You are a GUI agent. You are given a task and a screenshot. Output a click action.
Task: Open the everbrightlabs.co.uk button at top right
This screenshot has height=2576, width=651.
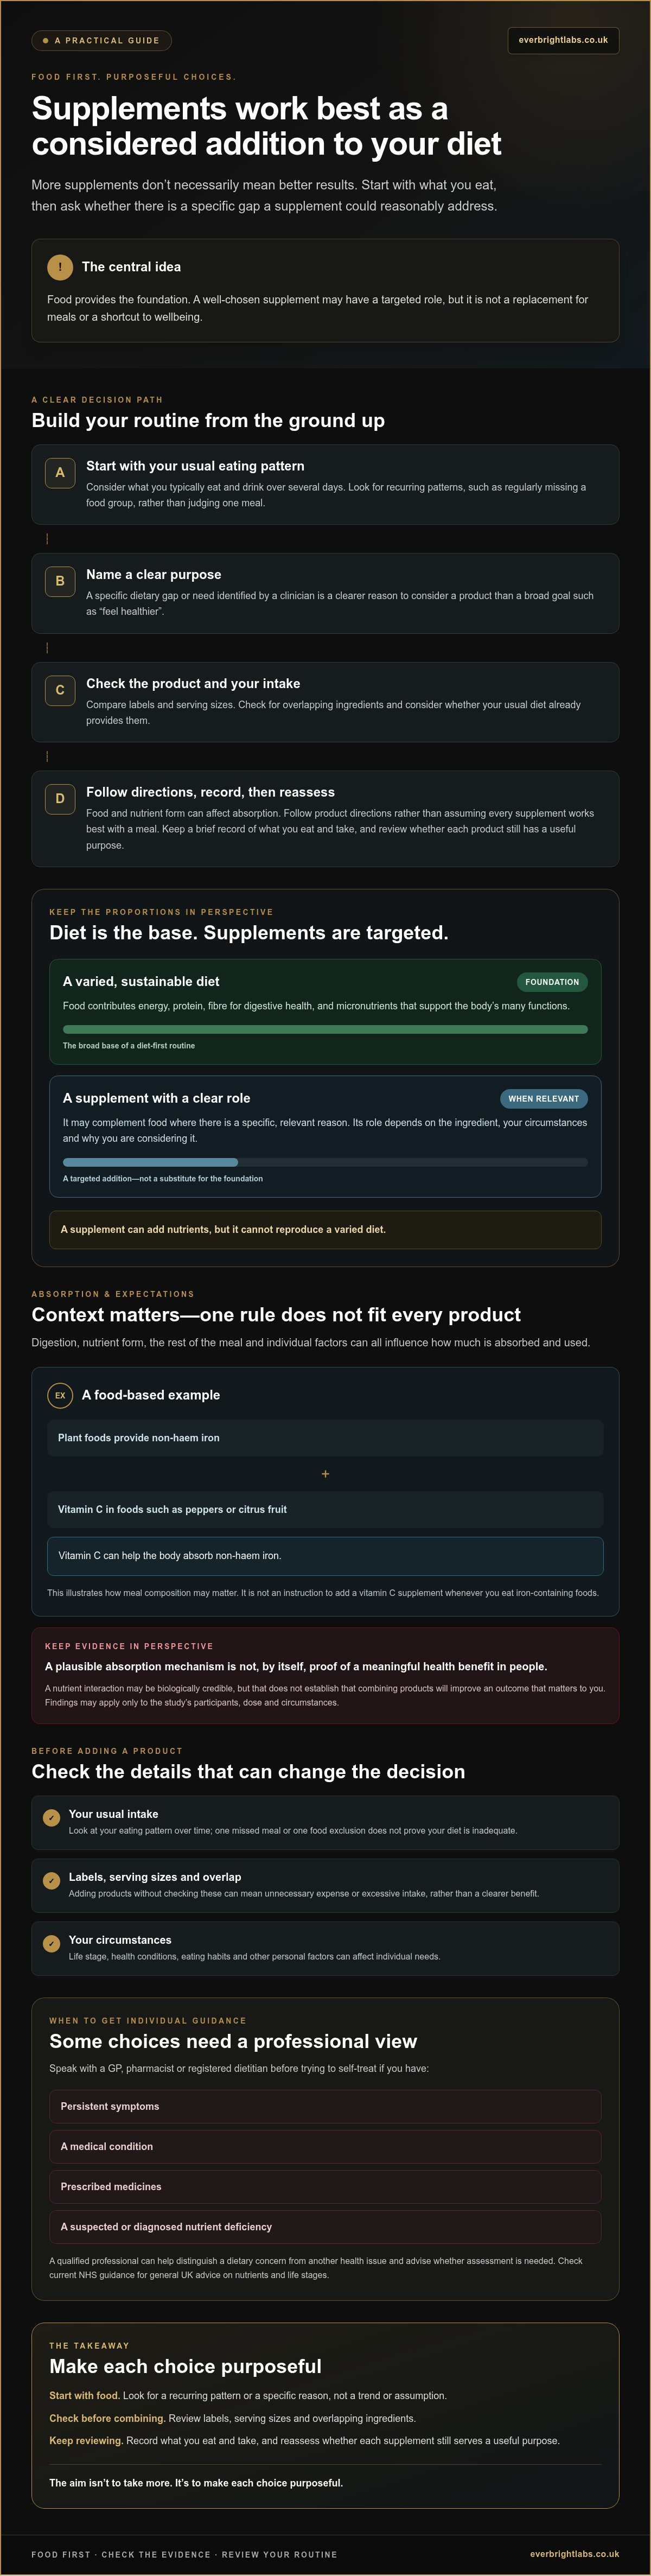pyautogui.click(x=563, y=41)
